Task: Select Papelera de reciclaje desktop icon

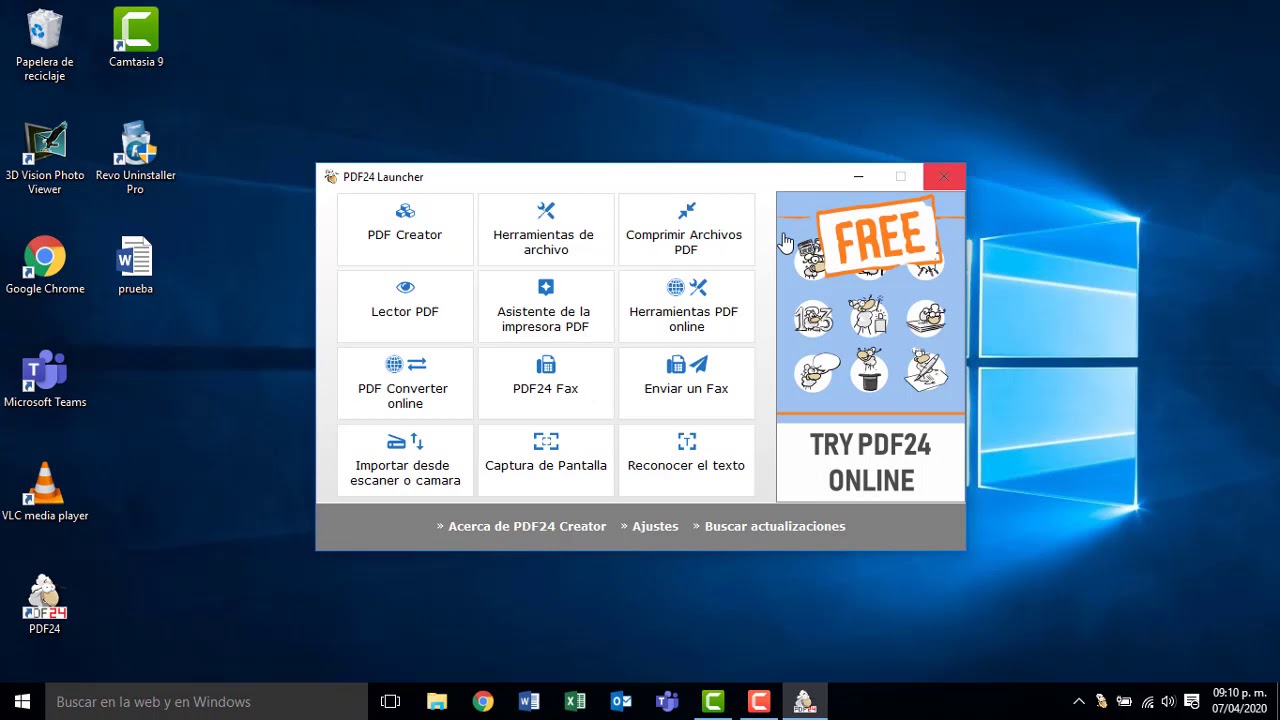Action: [x=45, y=46]
